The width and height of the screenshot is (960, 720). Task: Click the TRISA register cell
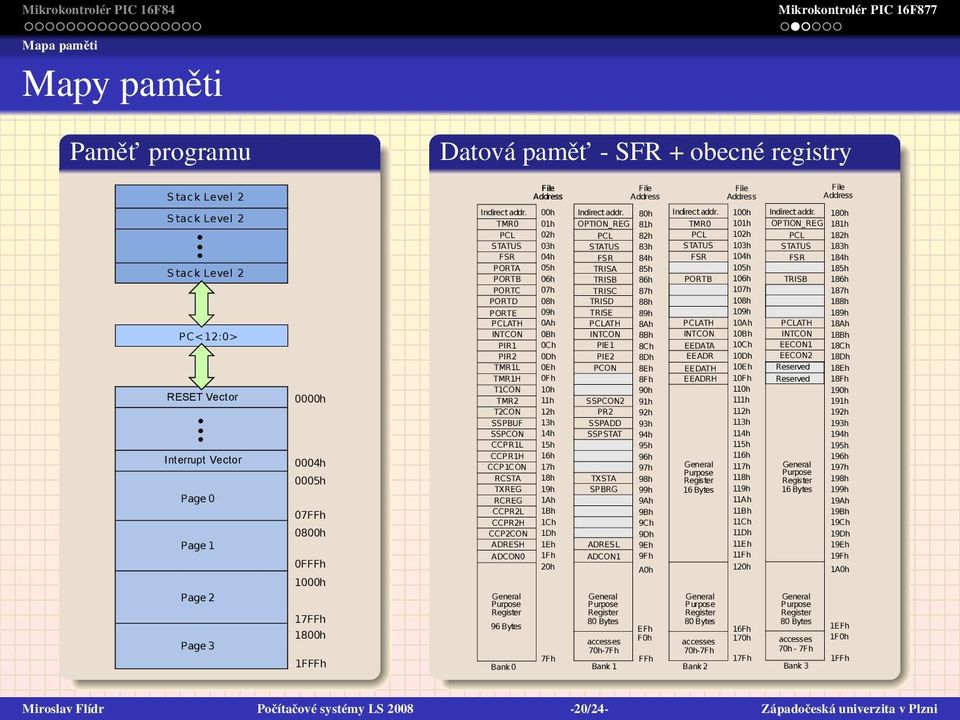click(603, 269)
